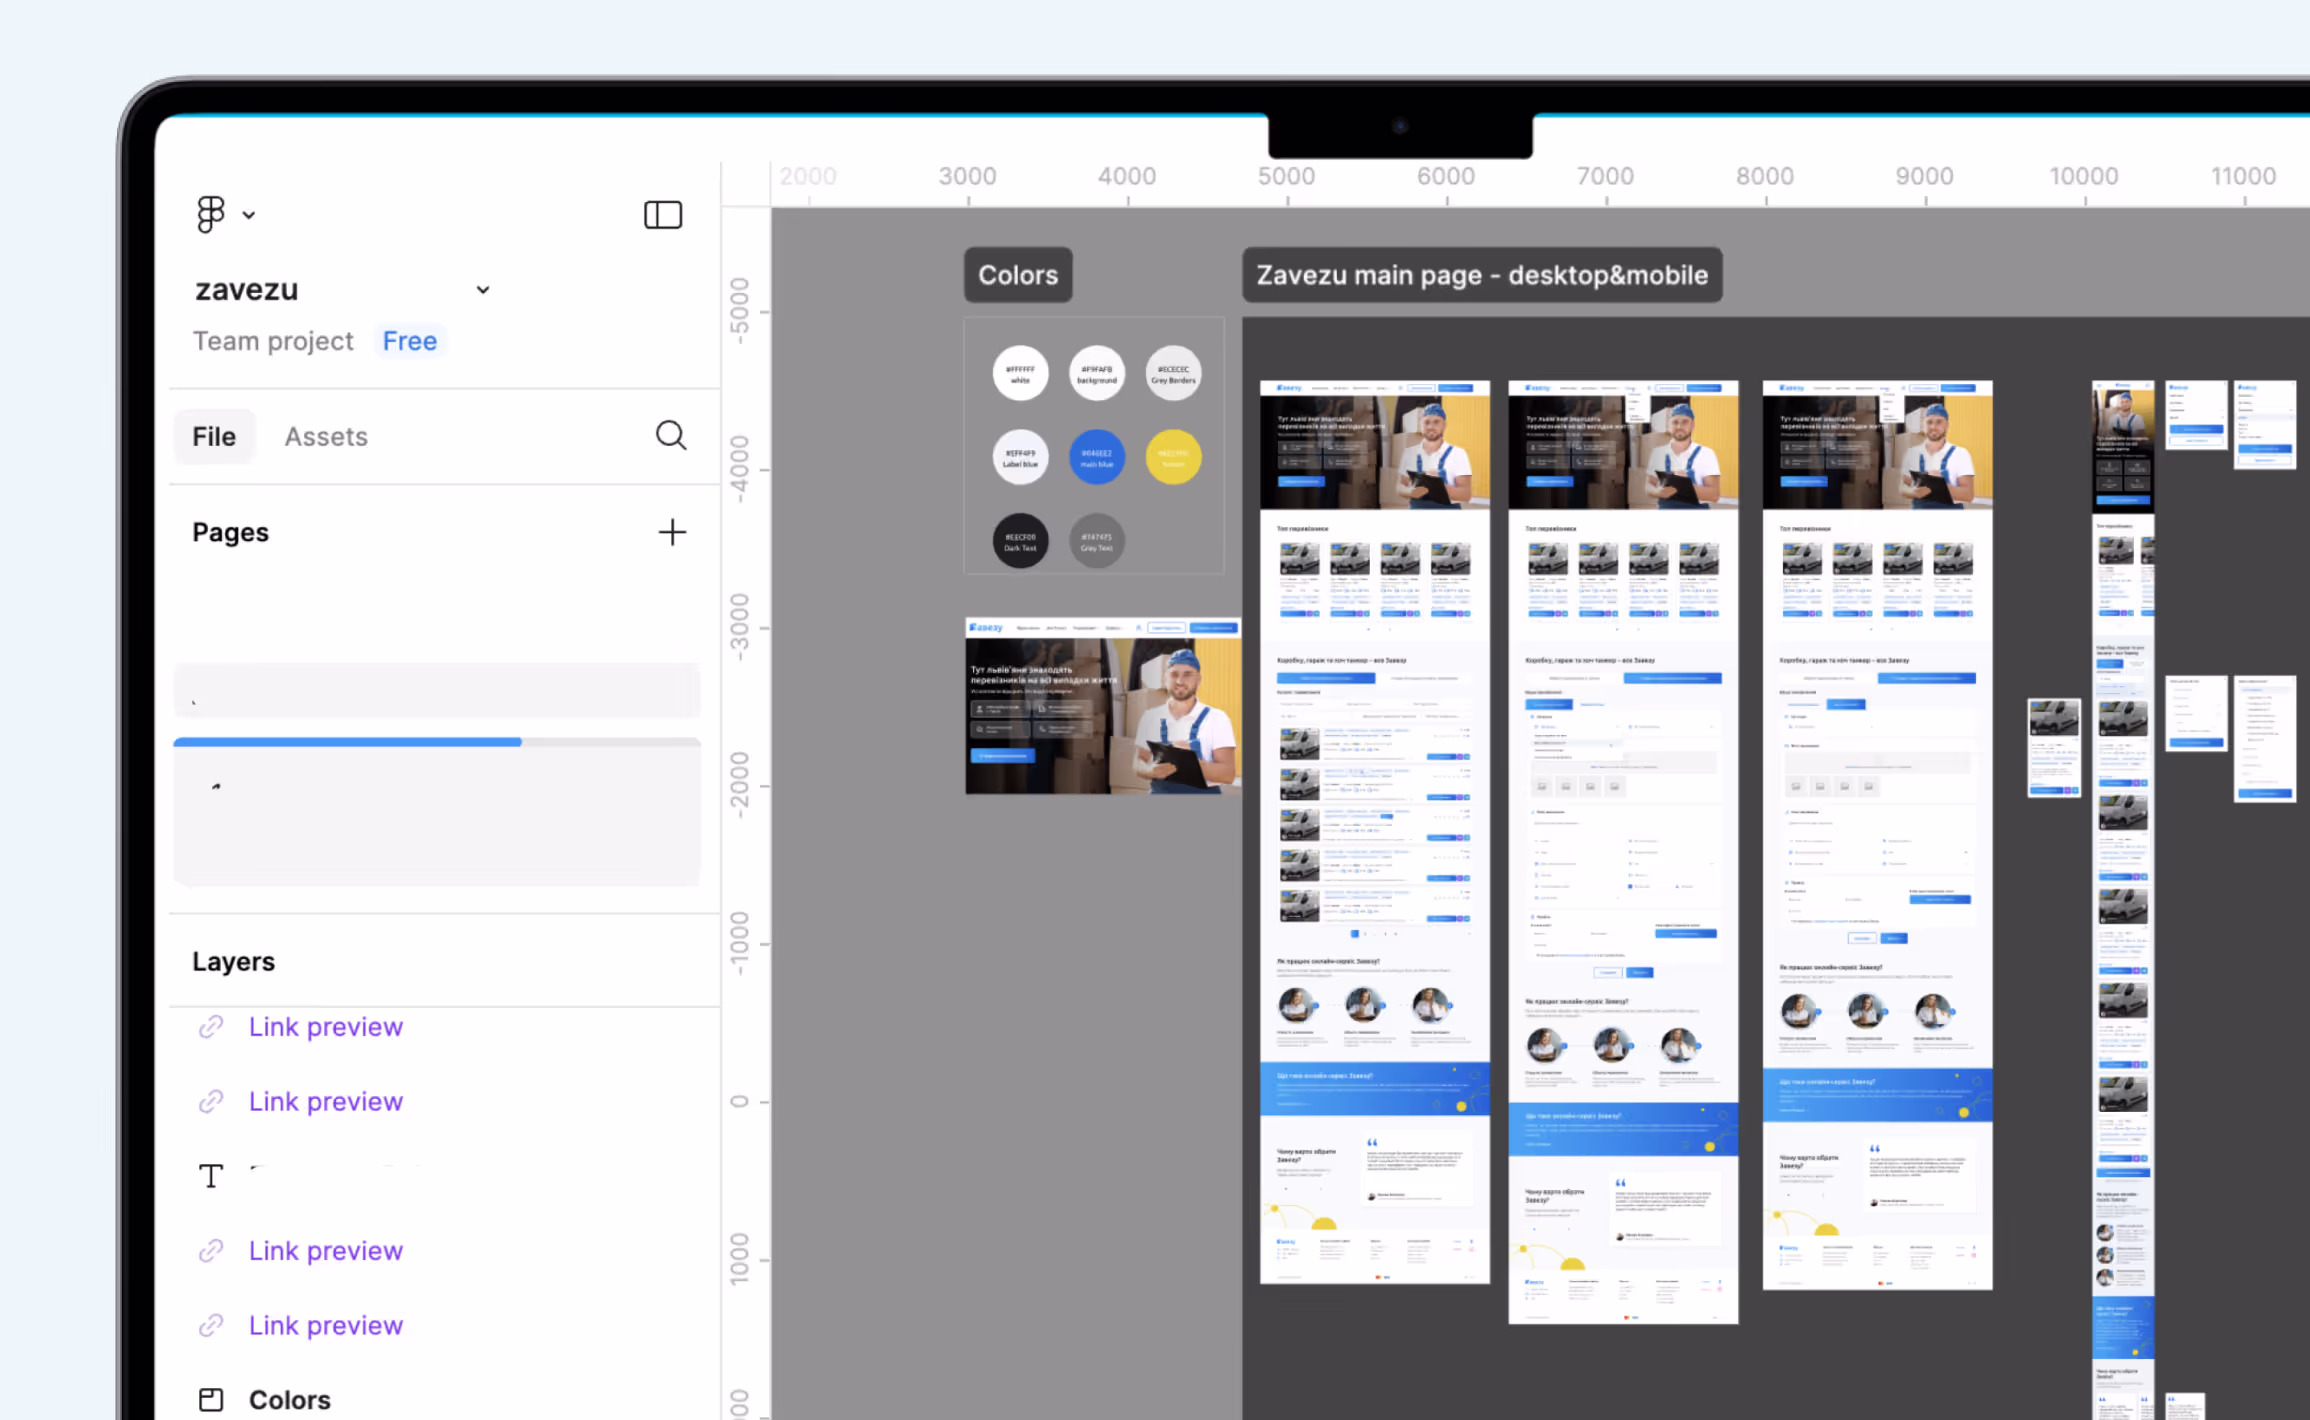Screen dimensions: 2310x1420
Task: Click the Team project label
Action: click(x=273, y=341)
